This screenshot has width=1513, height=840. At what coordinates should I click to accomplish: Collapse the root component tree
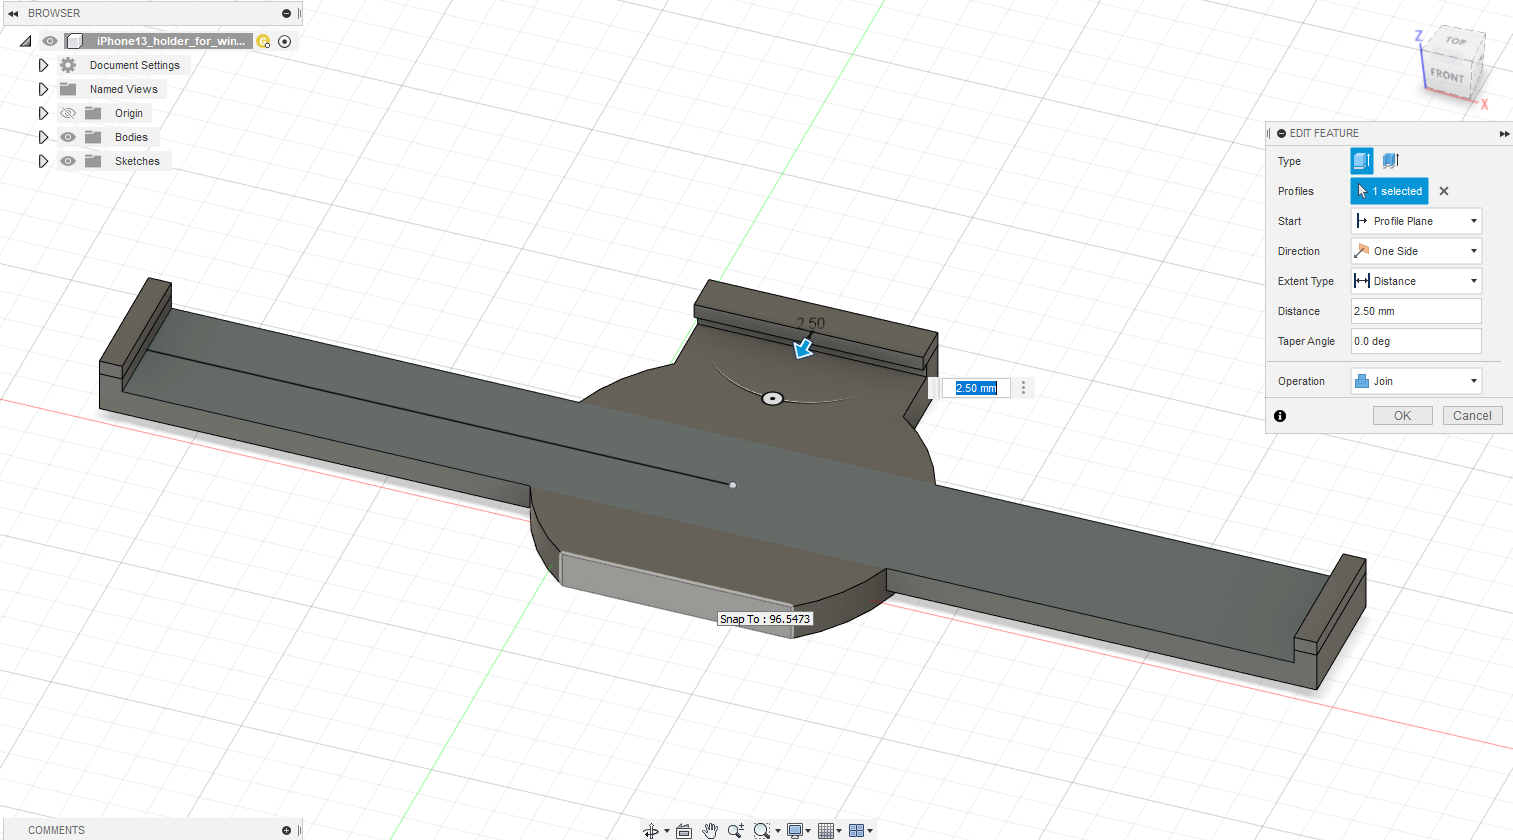coord(26,41)
